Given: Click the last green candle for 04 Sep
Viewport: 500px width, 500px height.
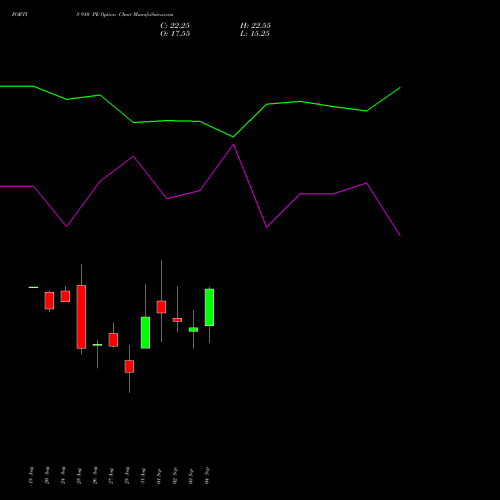Looking at the screenshot, I should (209, 307).
